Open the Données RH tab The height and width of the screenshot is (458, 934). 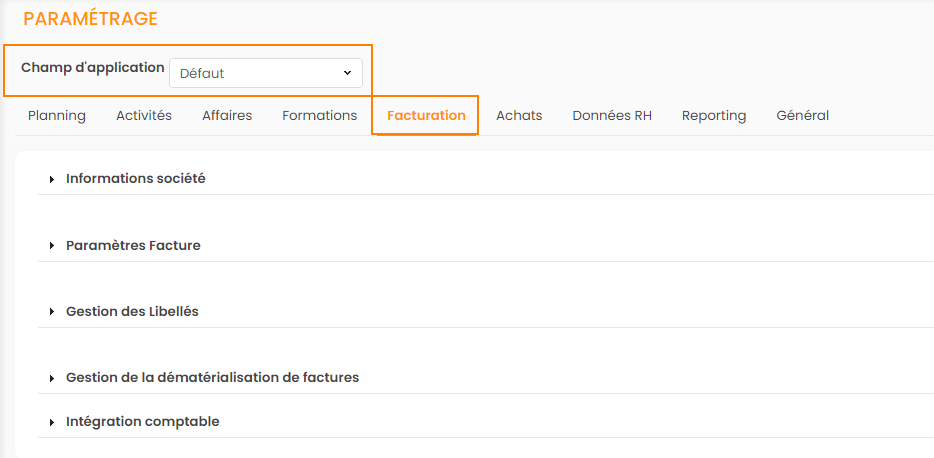(612, 115)
